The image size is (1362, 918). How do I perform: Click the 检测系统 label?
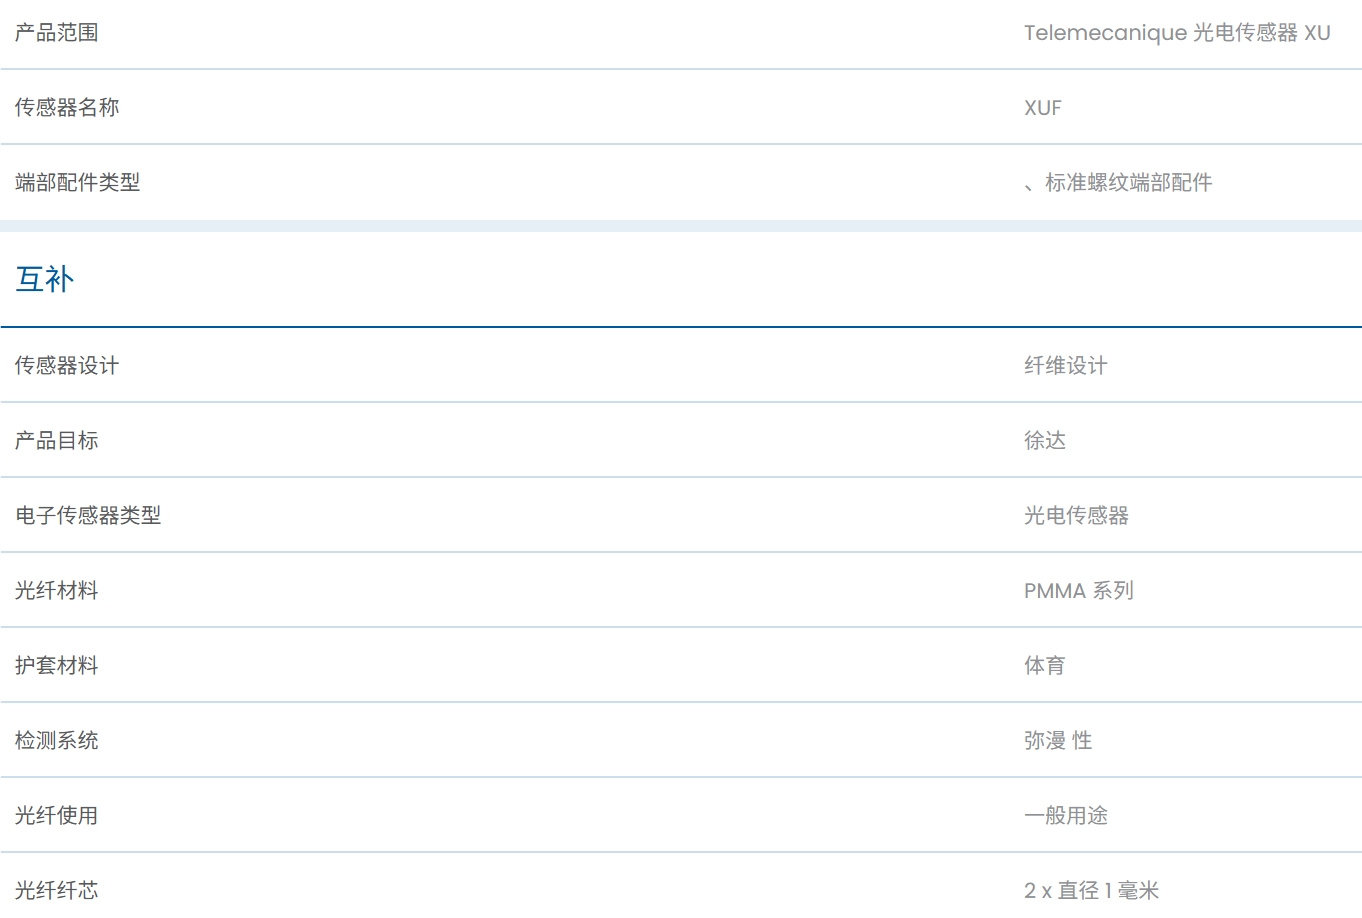(x=57, y=741)
